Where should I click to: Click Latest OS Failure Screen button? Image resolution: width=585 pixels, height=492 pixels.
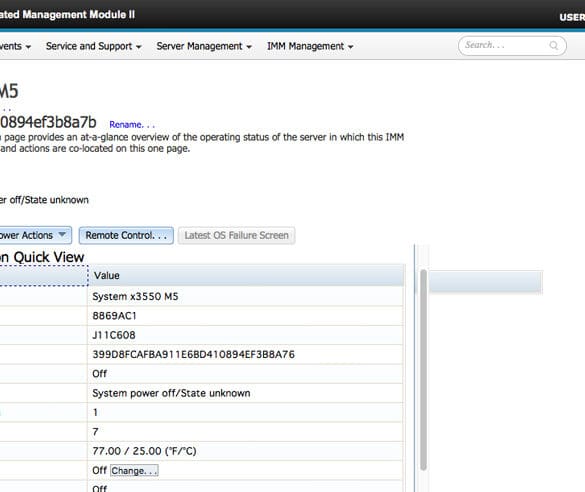click(237, 235)
